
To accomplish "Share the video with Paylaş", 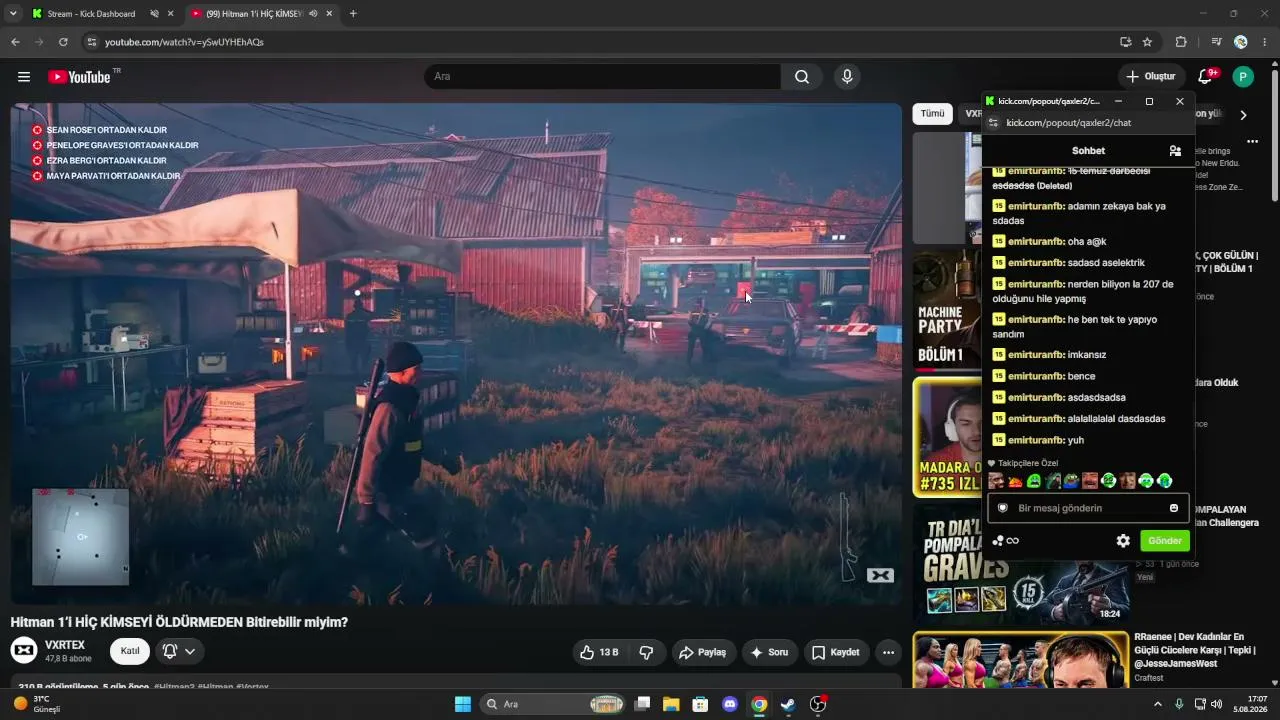I will (x=703, y=652).
